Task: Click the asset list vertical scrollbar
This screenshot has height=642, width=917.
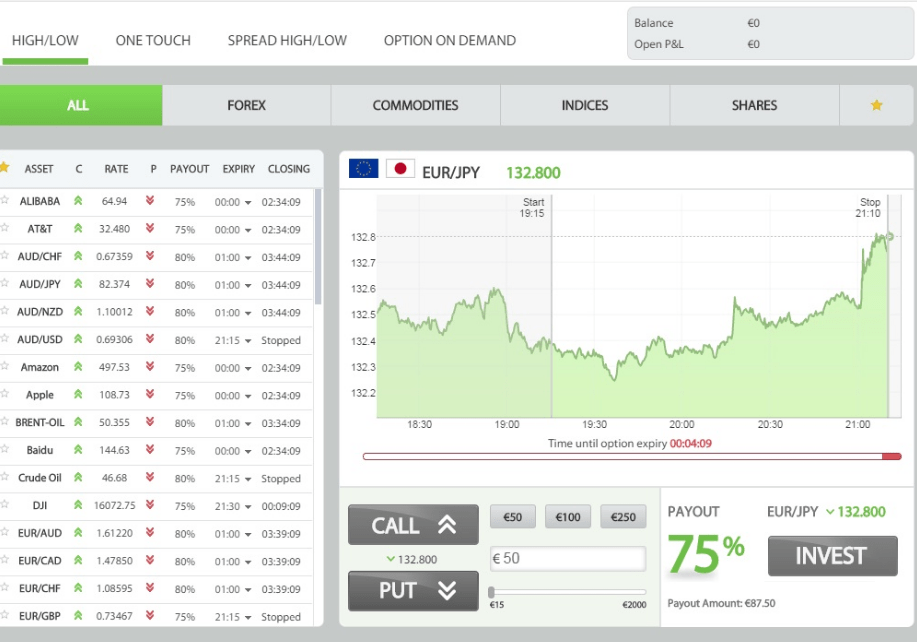Action: [x=318, y=246]
